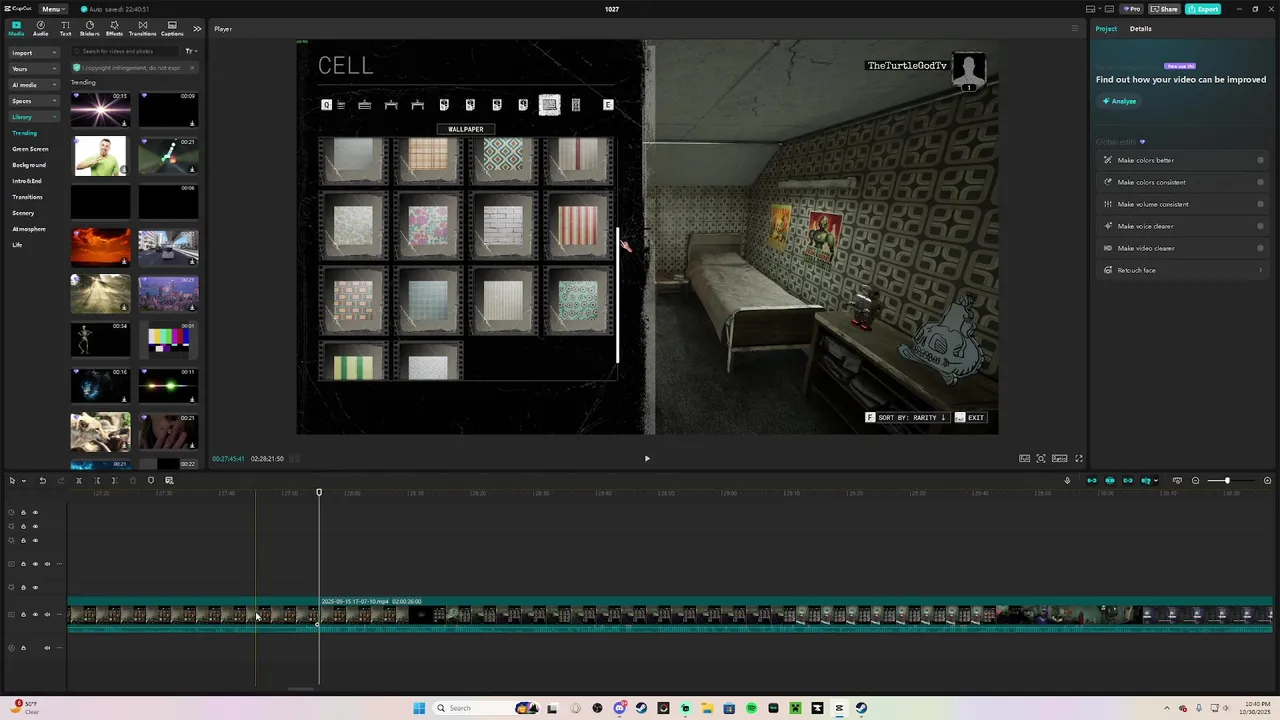Open the media filter dropdown beside search

coord(191,51)
